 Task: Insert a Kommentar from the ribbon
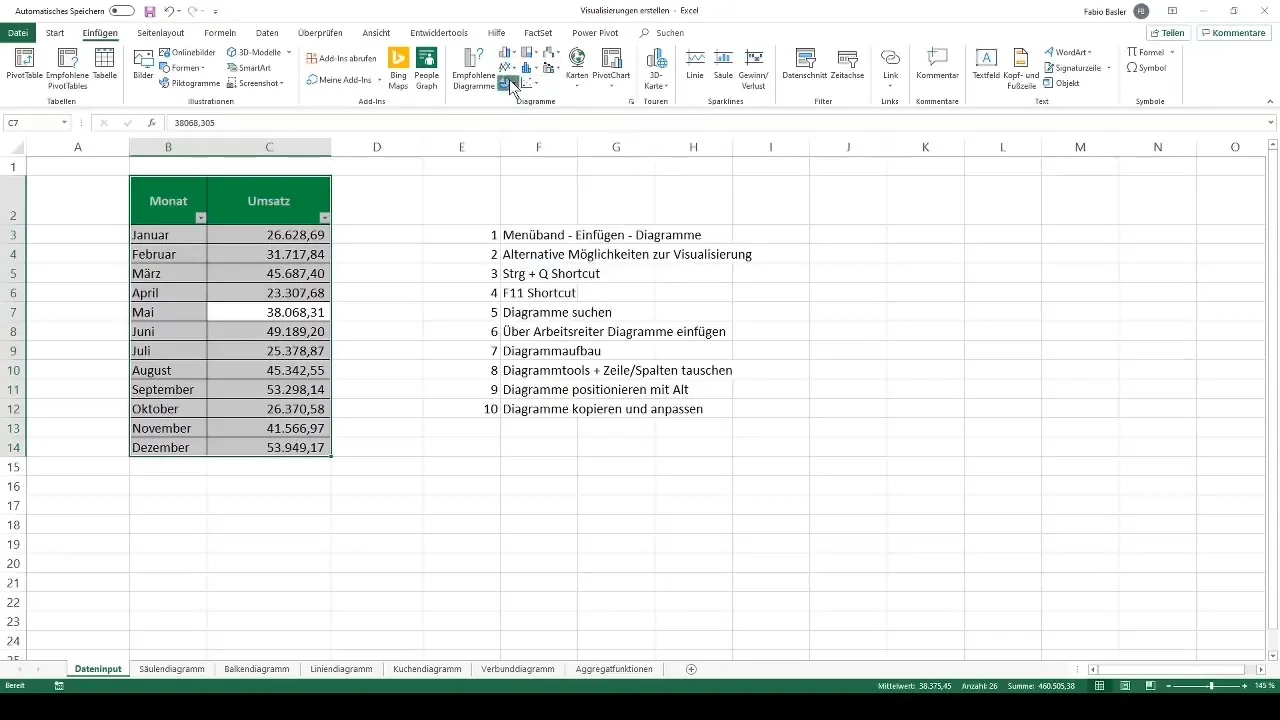pos(937,64)
